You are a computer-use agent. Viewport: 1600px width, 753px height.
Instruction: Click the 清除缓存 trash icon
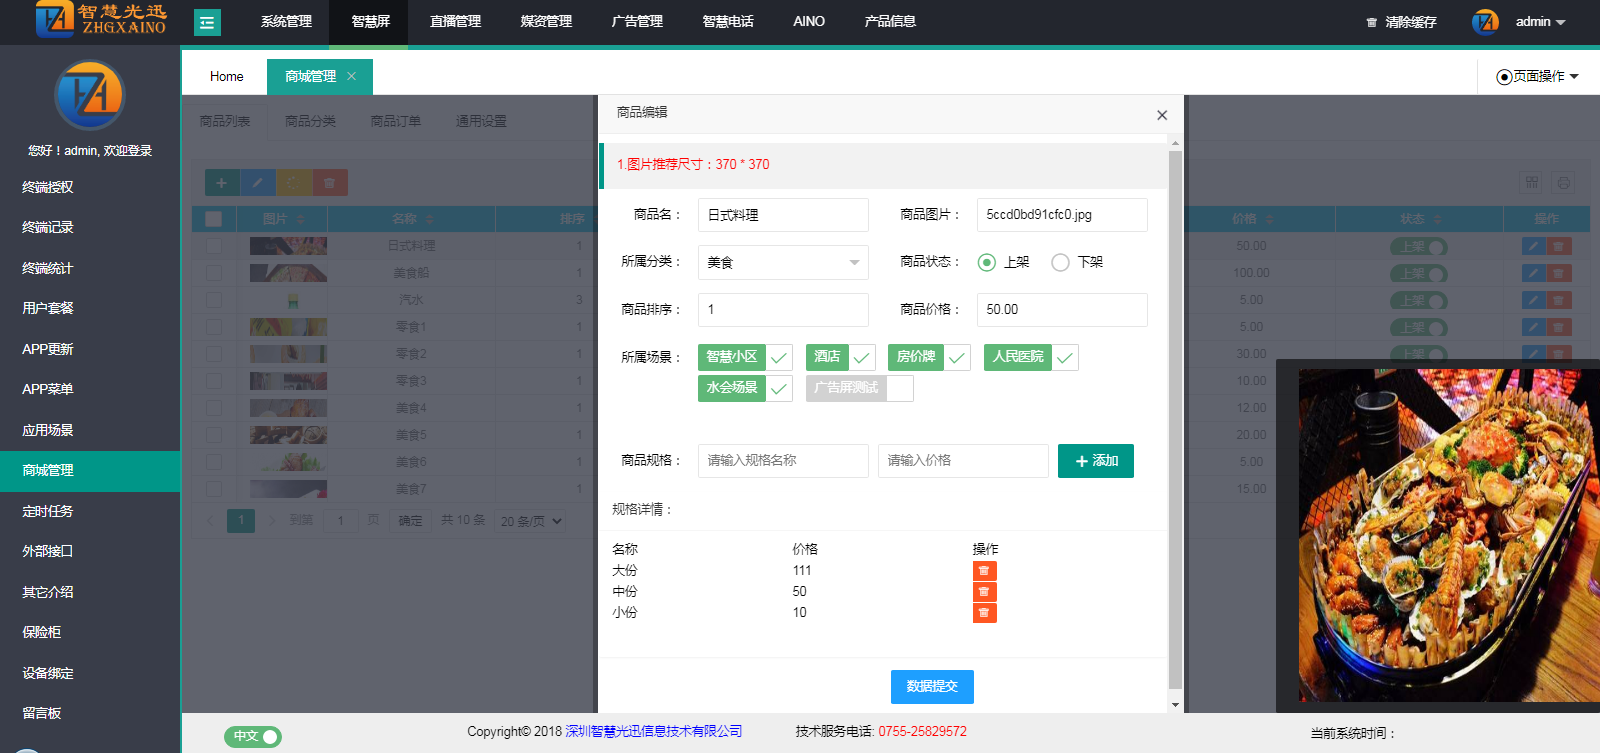pos(1372,22)
